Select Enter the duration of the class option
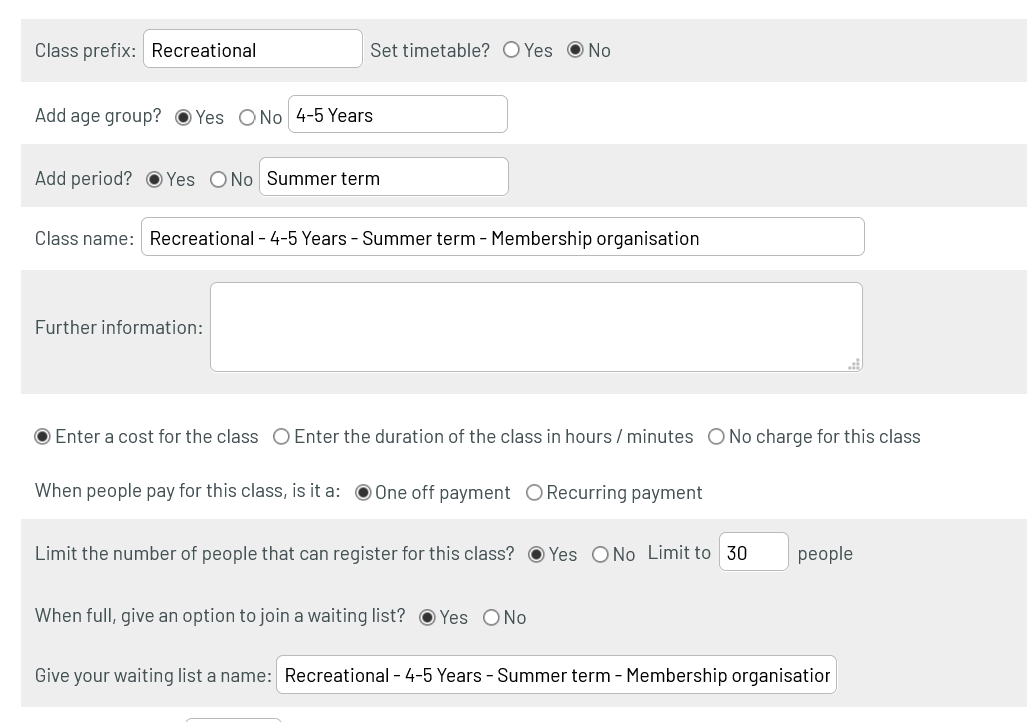The image size is (1027, 722). click(281, 437)
